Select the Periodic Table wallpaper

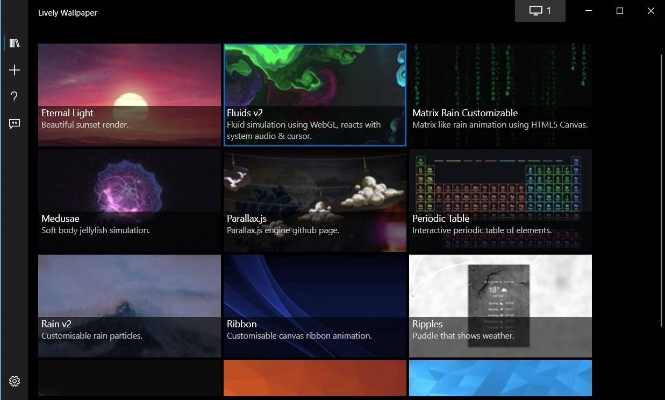[500, 198]
